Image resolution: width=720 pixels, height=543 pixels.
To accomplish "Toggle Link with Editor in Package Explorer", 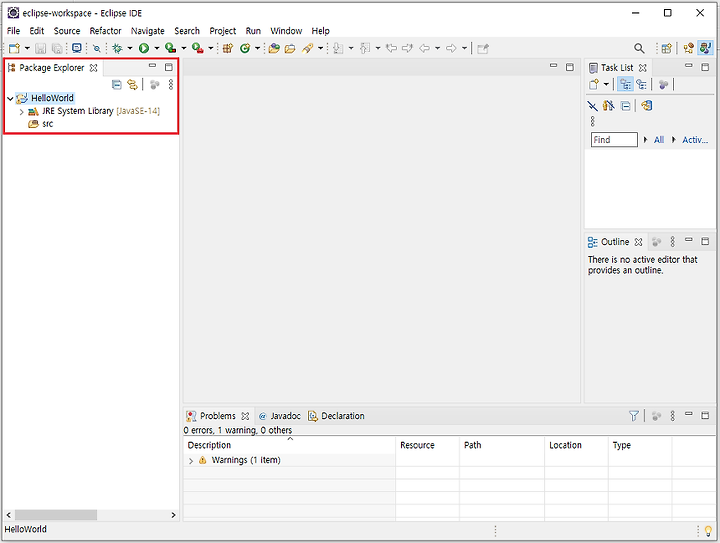I will 132,84.
